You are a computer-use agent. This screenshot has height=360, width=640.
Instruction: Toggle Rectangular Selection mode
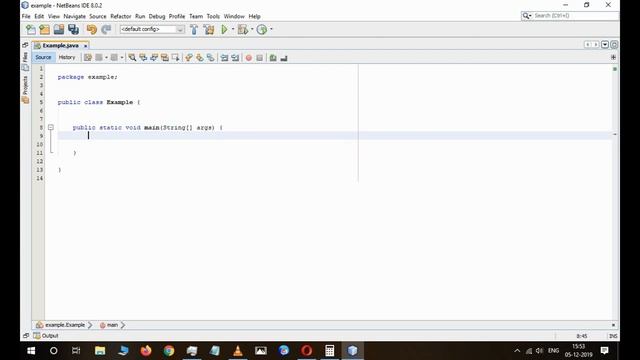coord(176,58)
